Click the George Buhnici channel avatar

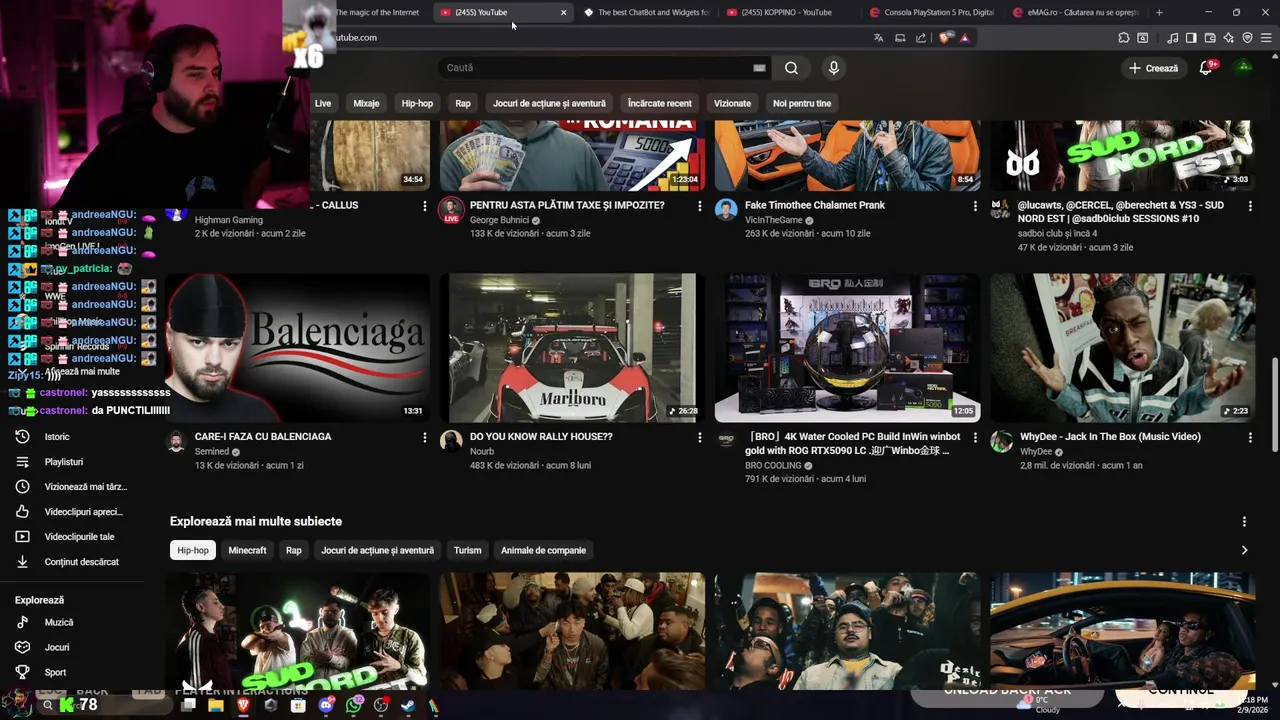click(451, 210)
